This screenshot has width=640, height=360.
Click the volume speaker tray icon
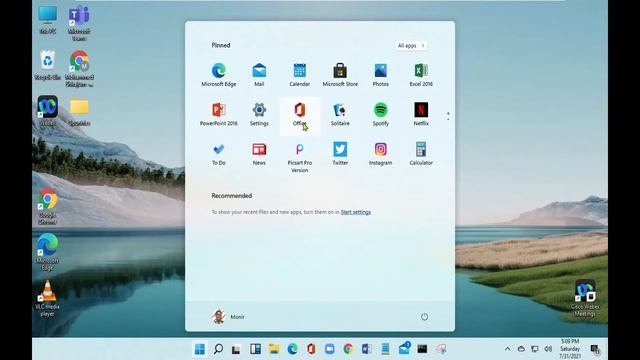548,349
